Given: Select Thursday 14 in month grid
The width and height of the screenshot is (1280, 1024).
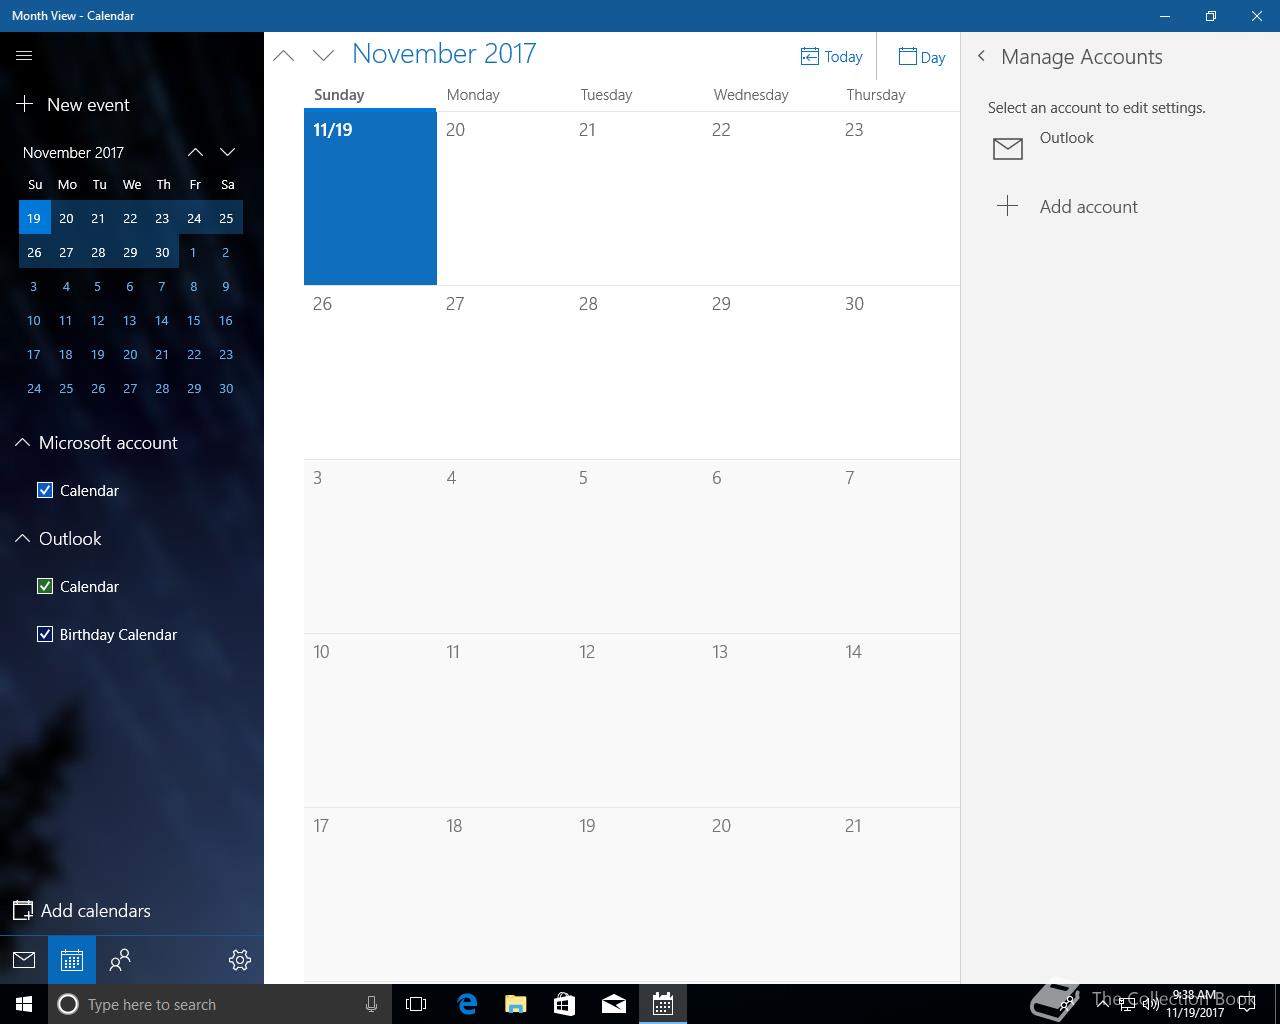Looking at the screenshot, I should [x=898, y=720].
